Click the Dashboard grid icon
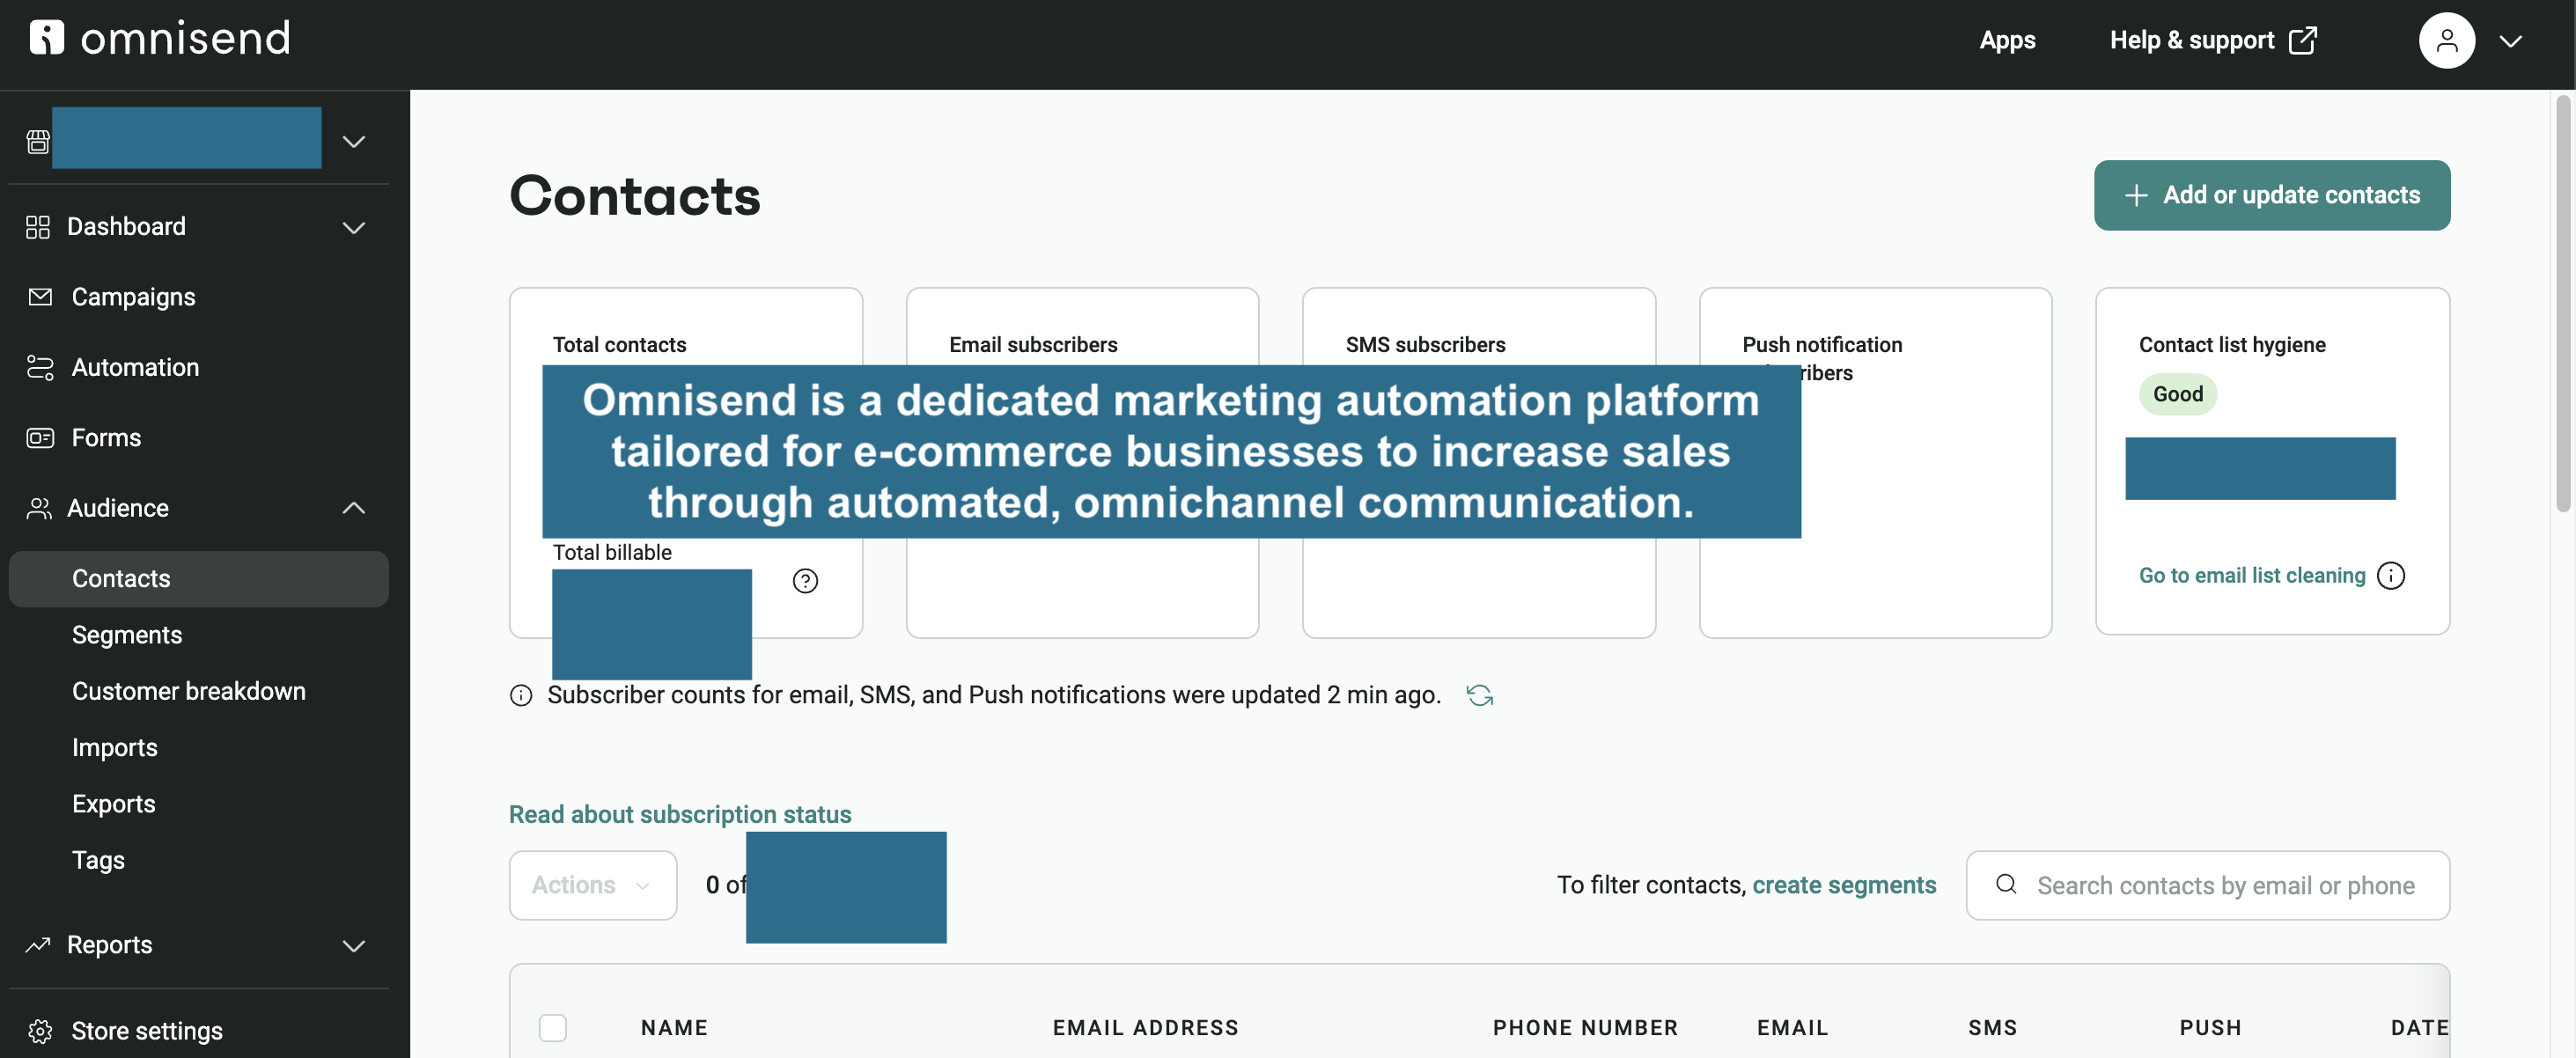Screen dimensions: 2576x1058 coord(38,227)
